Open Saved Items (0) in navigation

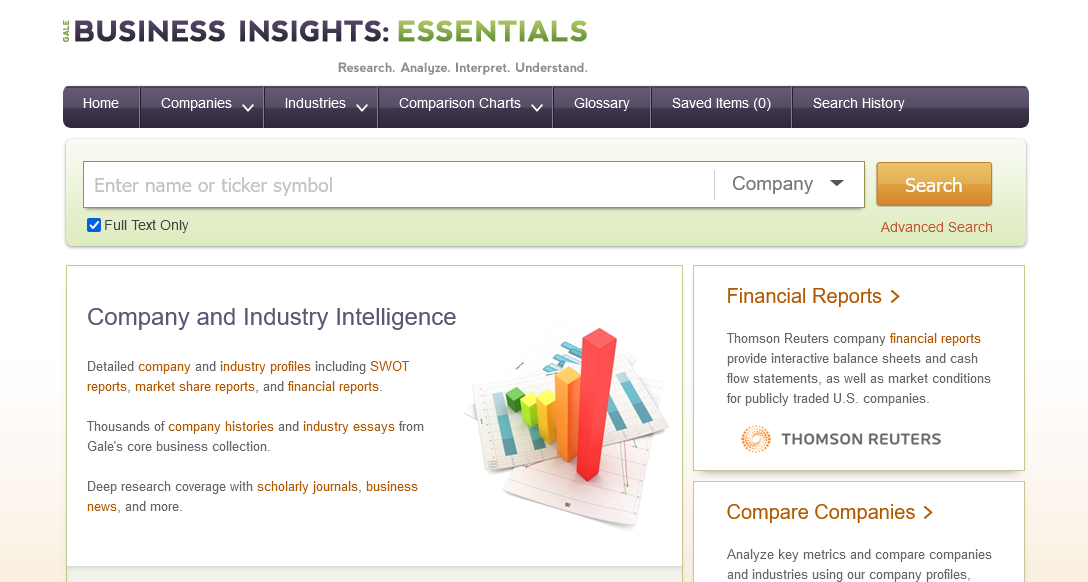click(721, 103)
